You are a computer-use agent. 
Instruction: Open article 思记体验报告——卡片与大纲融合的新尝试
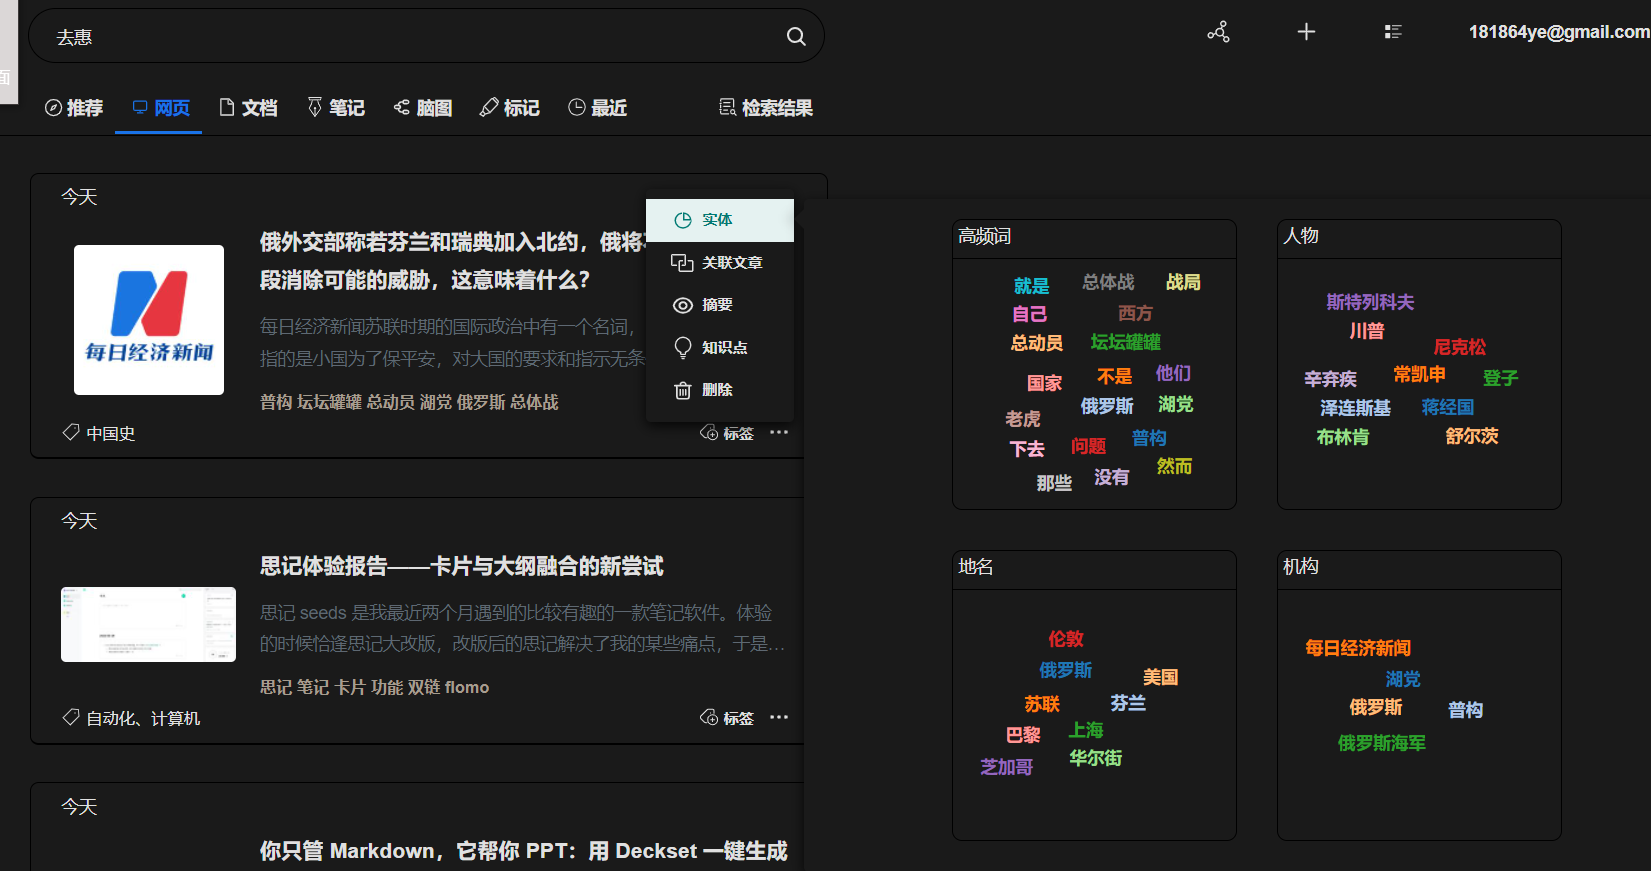(x=461, y=566)
